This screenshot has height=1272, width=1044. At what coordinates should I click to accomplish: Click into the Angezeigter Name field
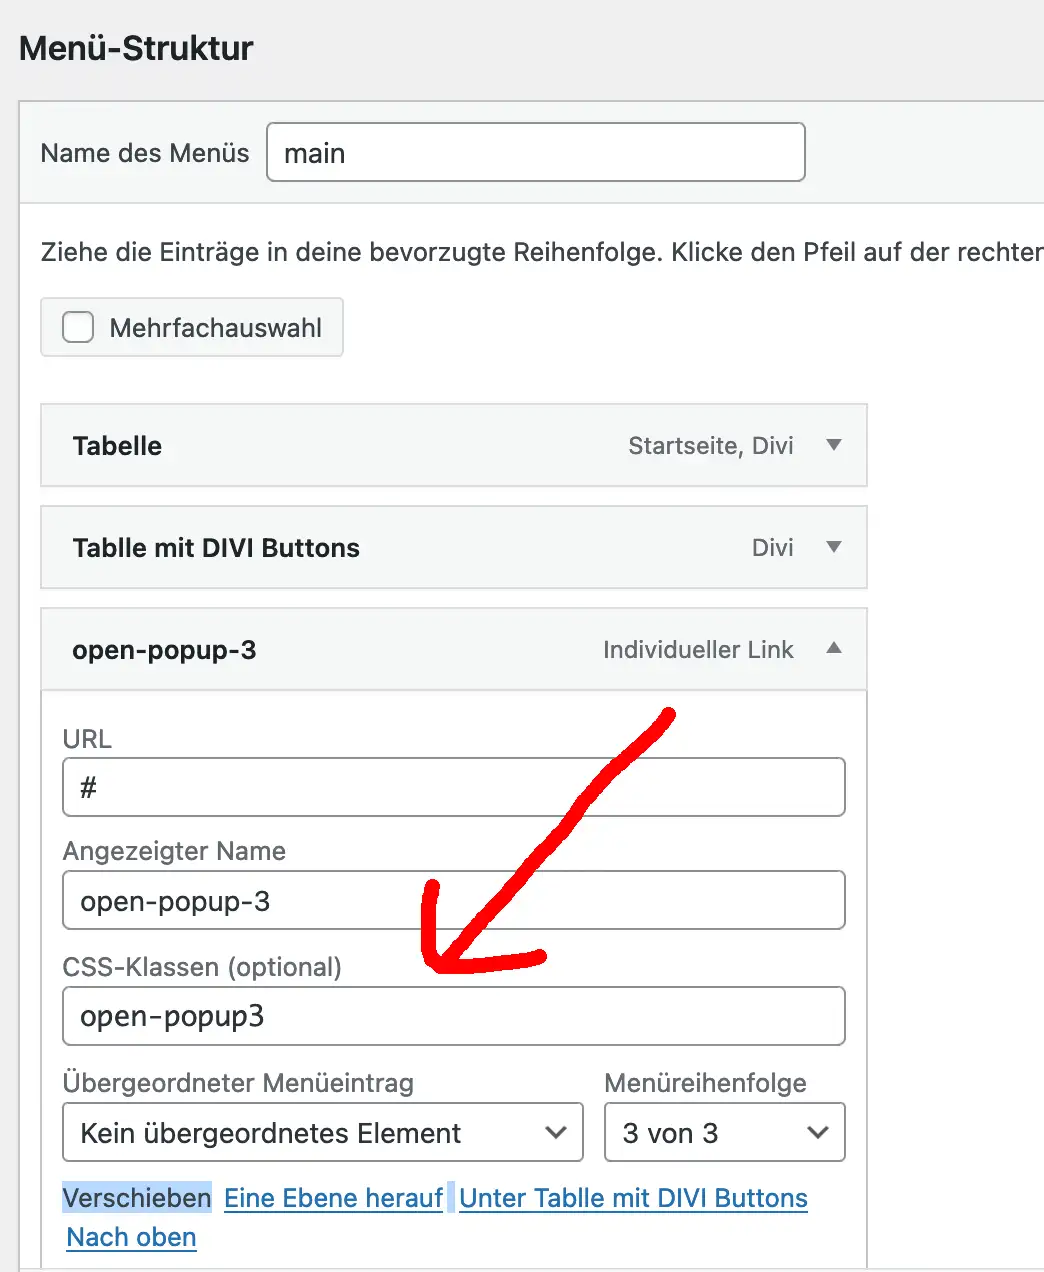(453, 900)
